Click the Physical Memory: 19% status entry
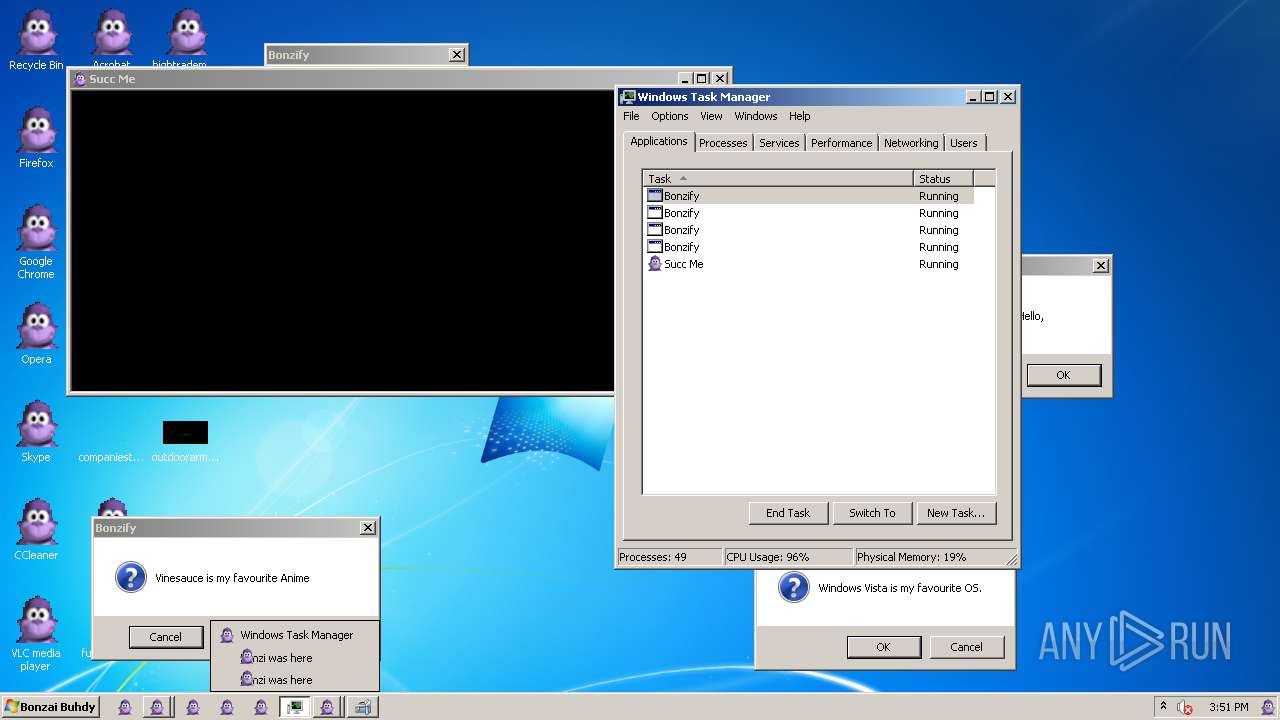This screenshot has width=1280, height=720. coord(929,557)
